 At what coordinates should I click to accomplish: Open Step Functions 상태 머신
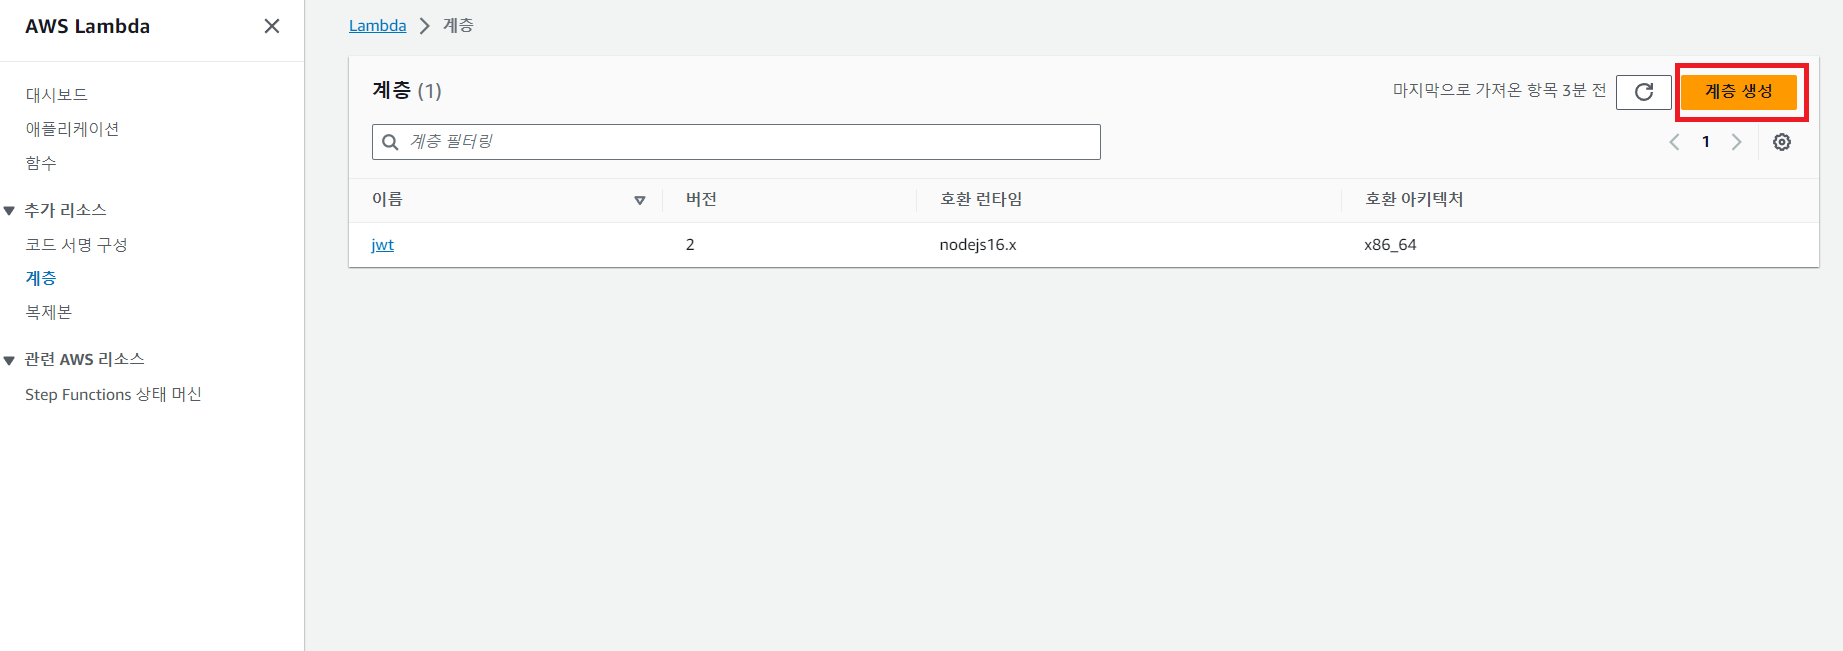(113, 394)
